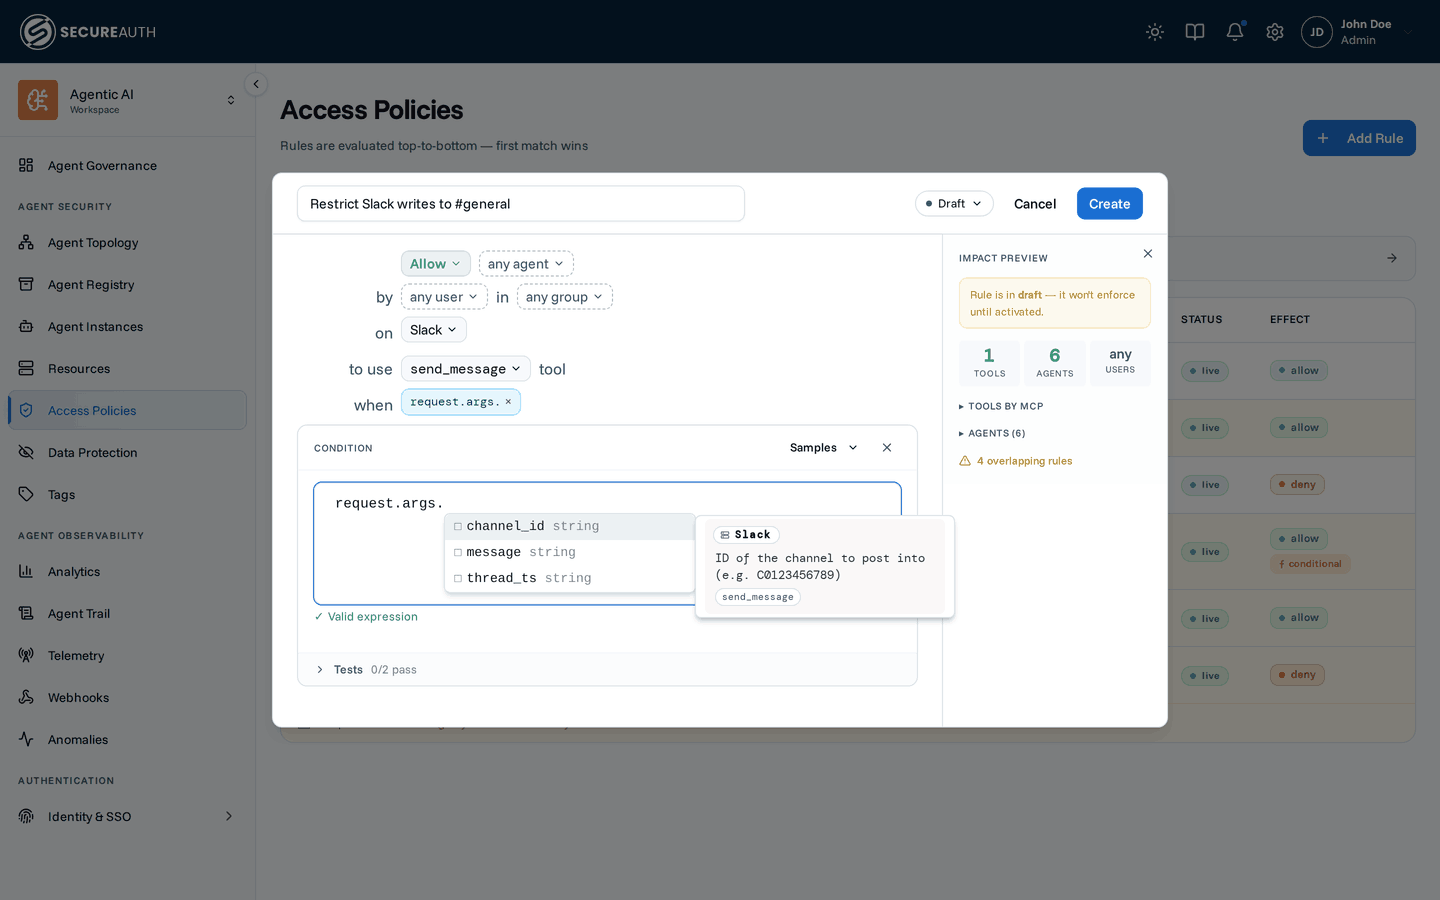1440x900 pixels.
Task: Click the 6 Agents stat card
Action: click(1055, 363)
